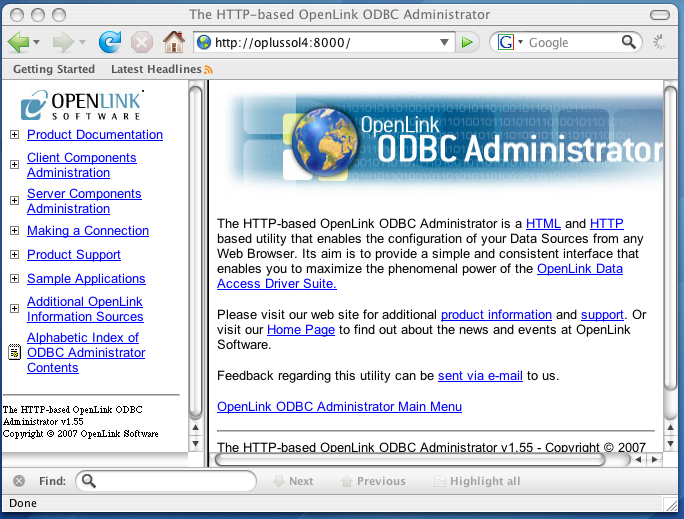Click the Alphabetic Index document icon
This screenshot has width=684, height=519.
[x=14, y=352]
